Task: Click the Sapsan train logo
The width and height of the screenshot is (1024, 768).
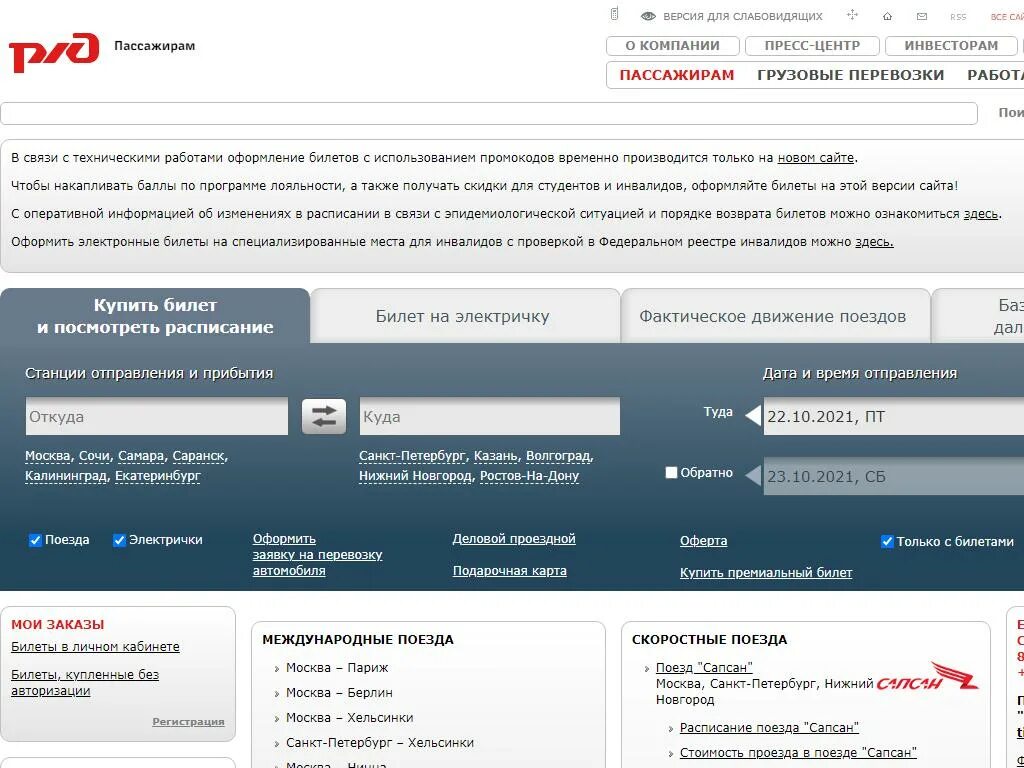Action: coord(927,677)
